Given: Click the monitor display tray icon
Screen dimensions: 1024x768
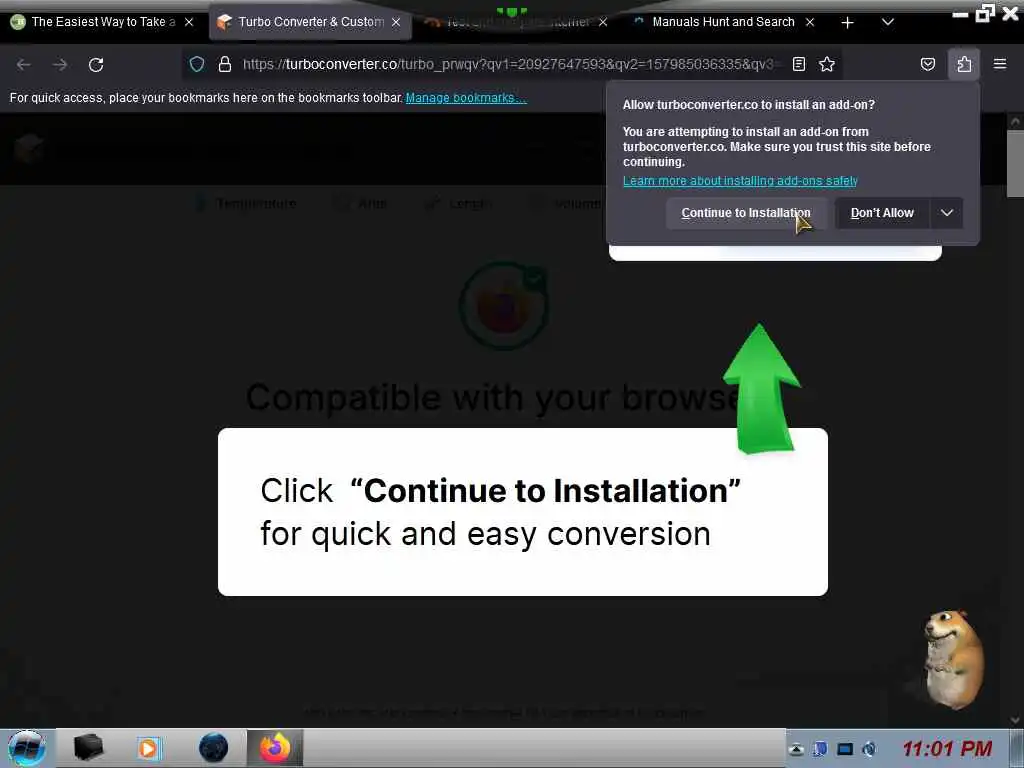Looking at the screenshot, I should 845,749.
